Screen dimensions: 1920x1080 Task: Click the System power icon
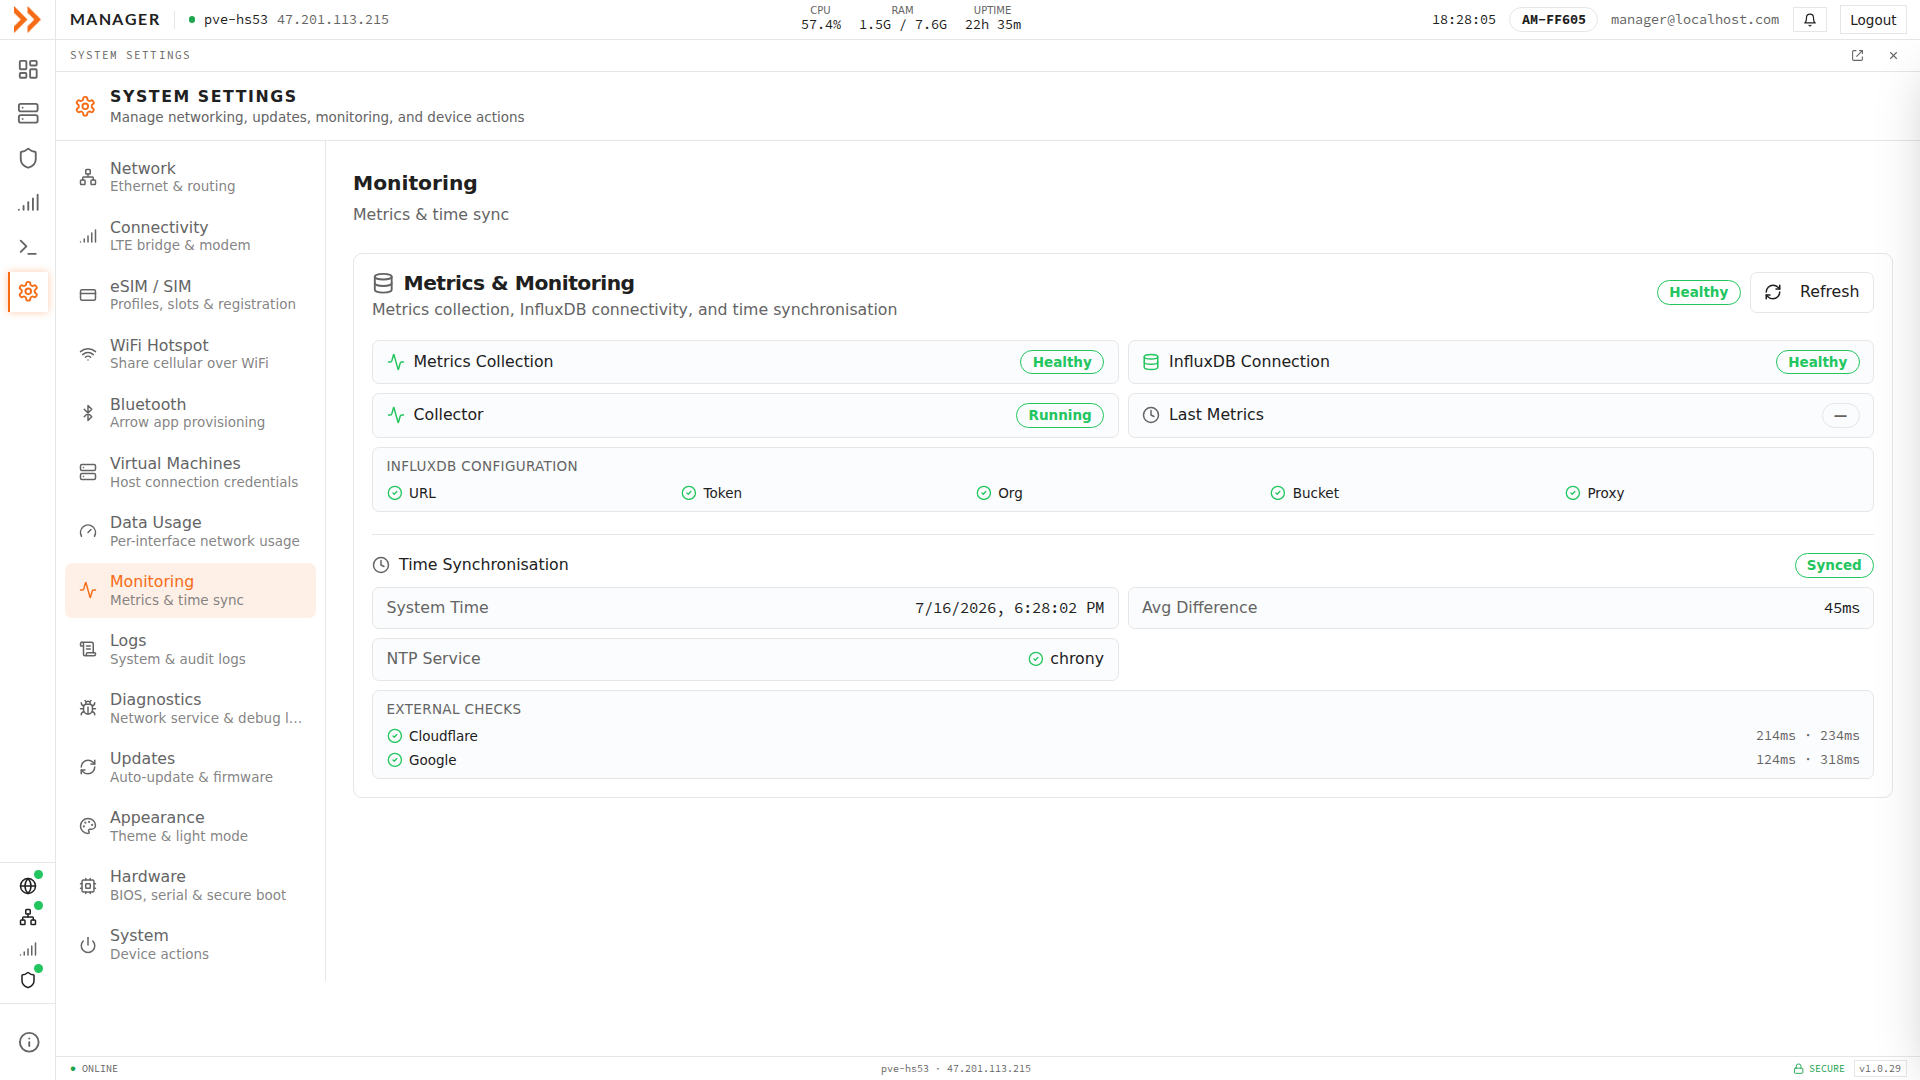click(x=88, y=945)
